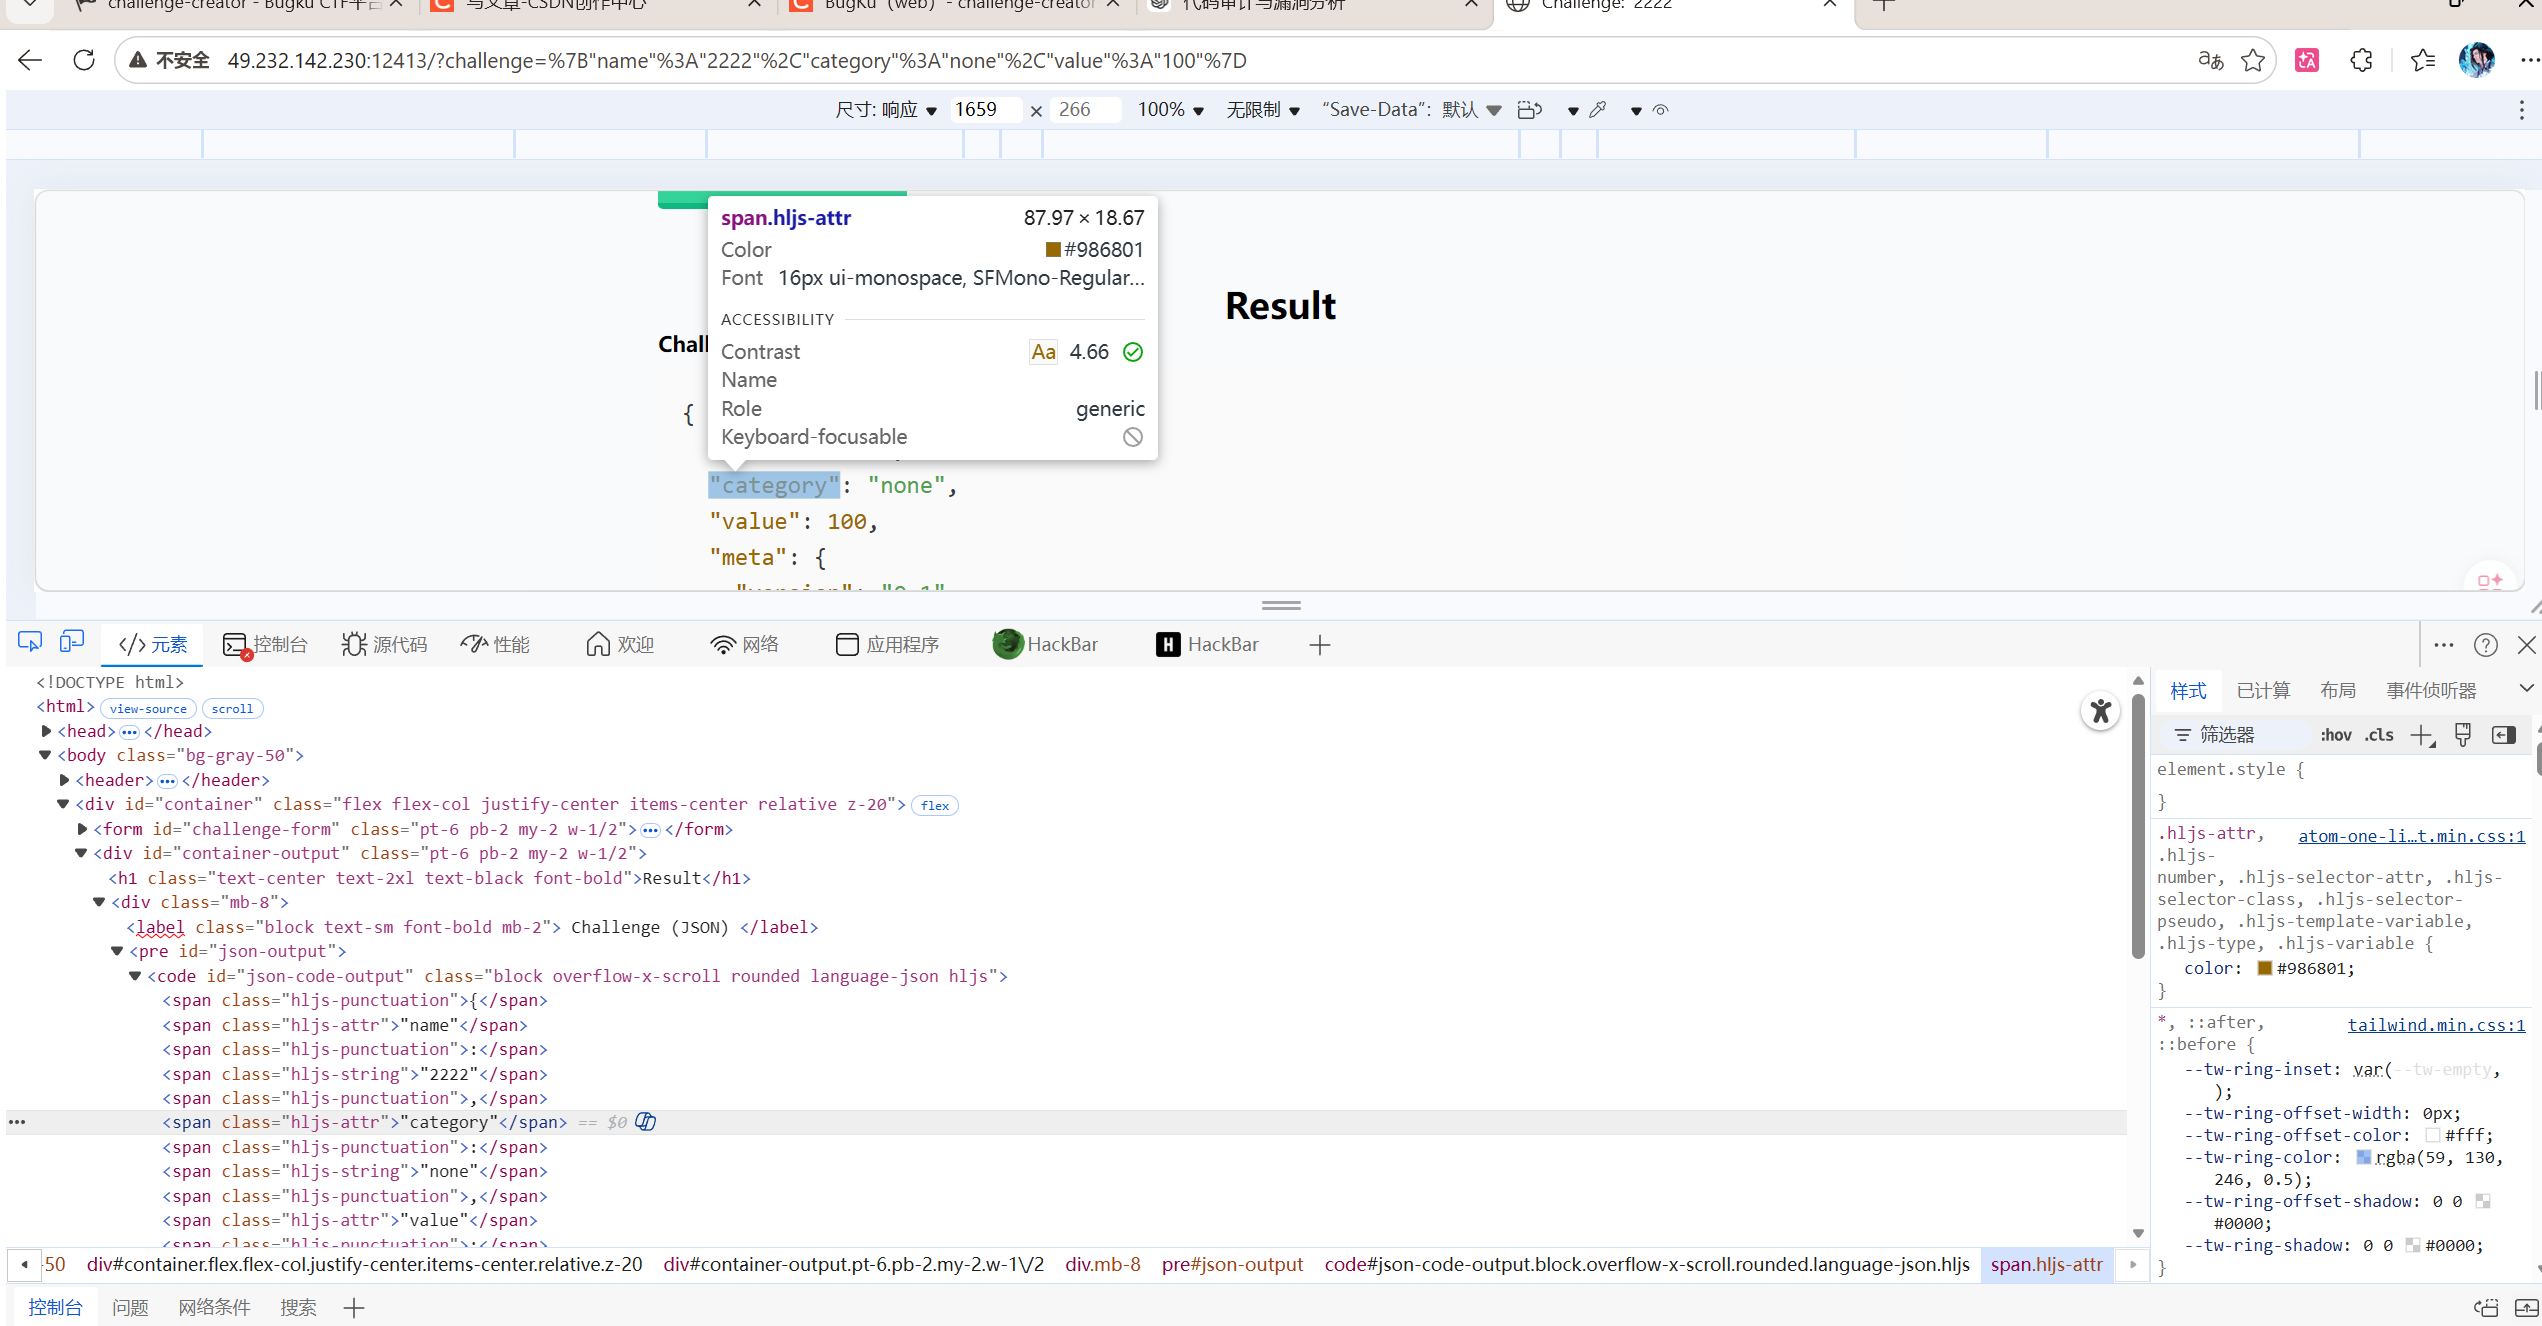Open the black H HackBar panel

pos(1207,645)
